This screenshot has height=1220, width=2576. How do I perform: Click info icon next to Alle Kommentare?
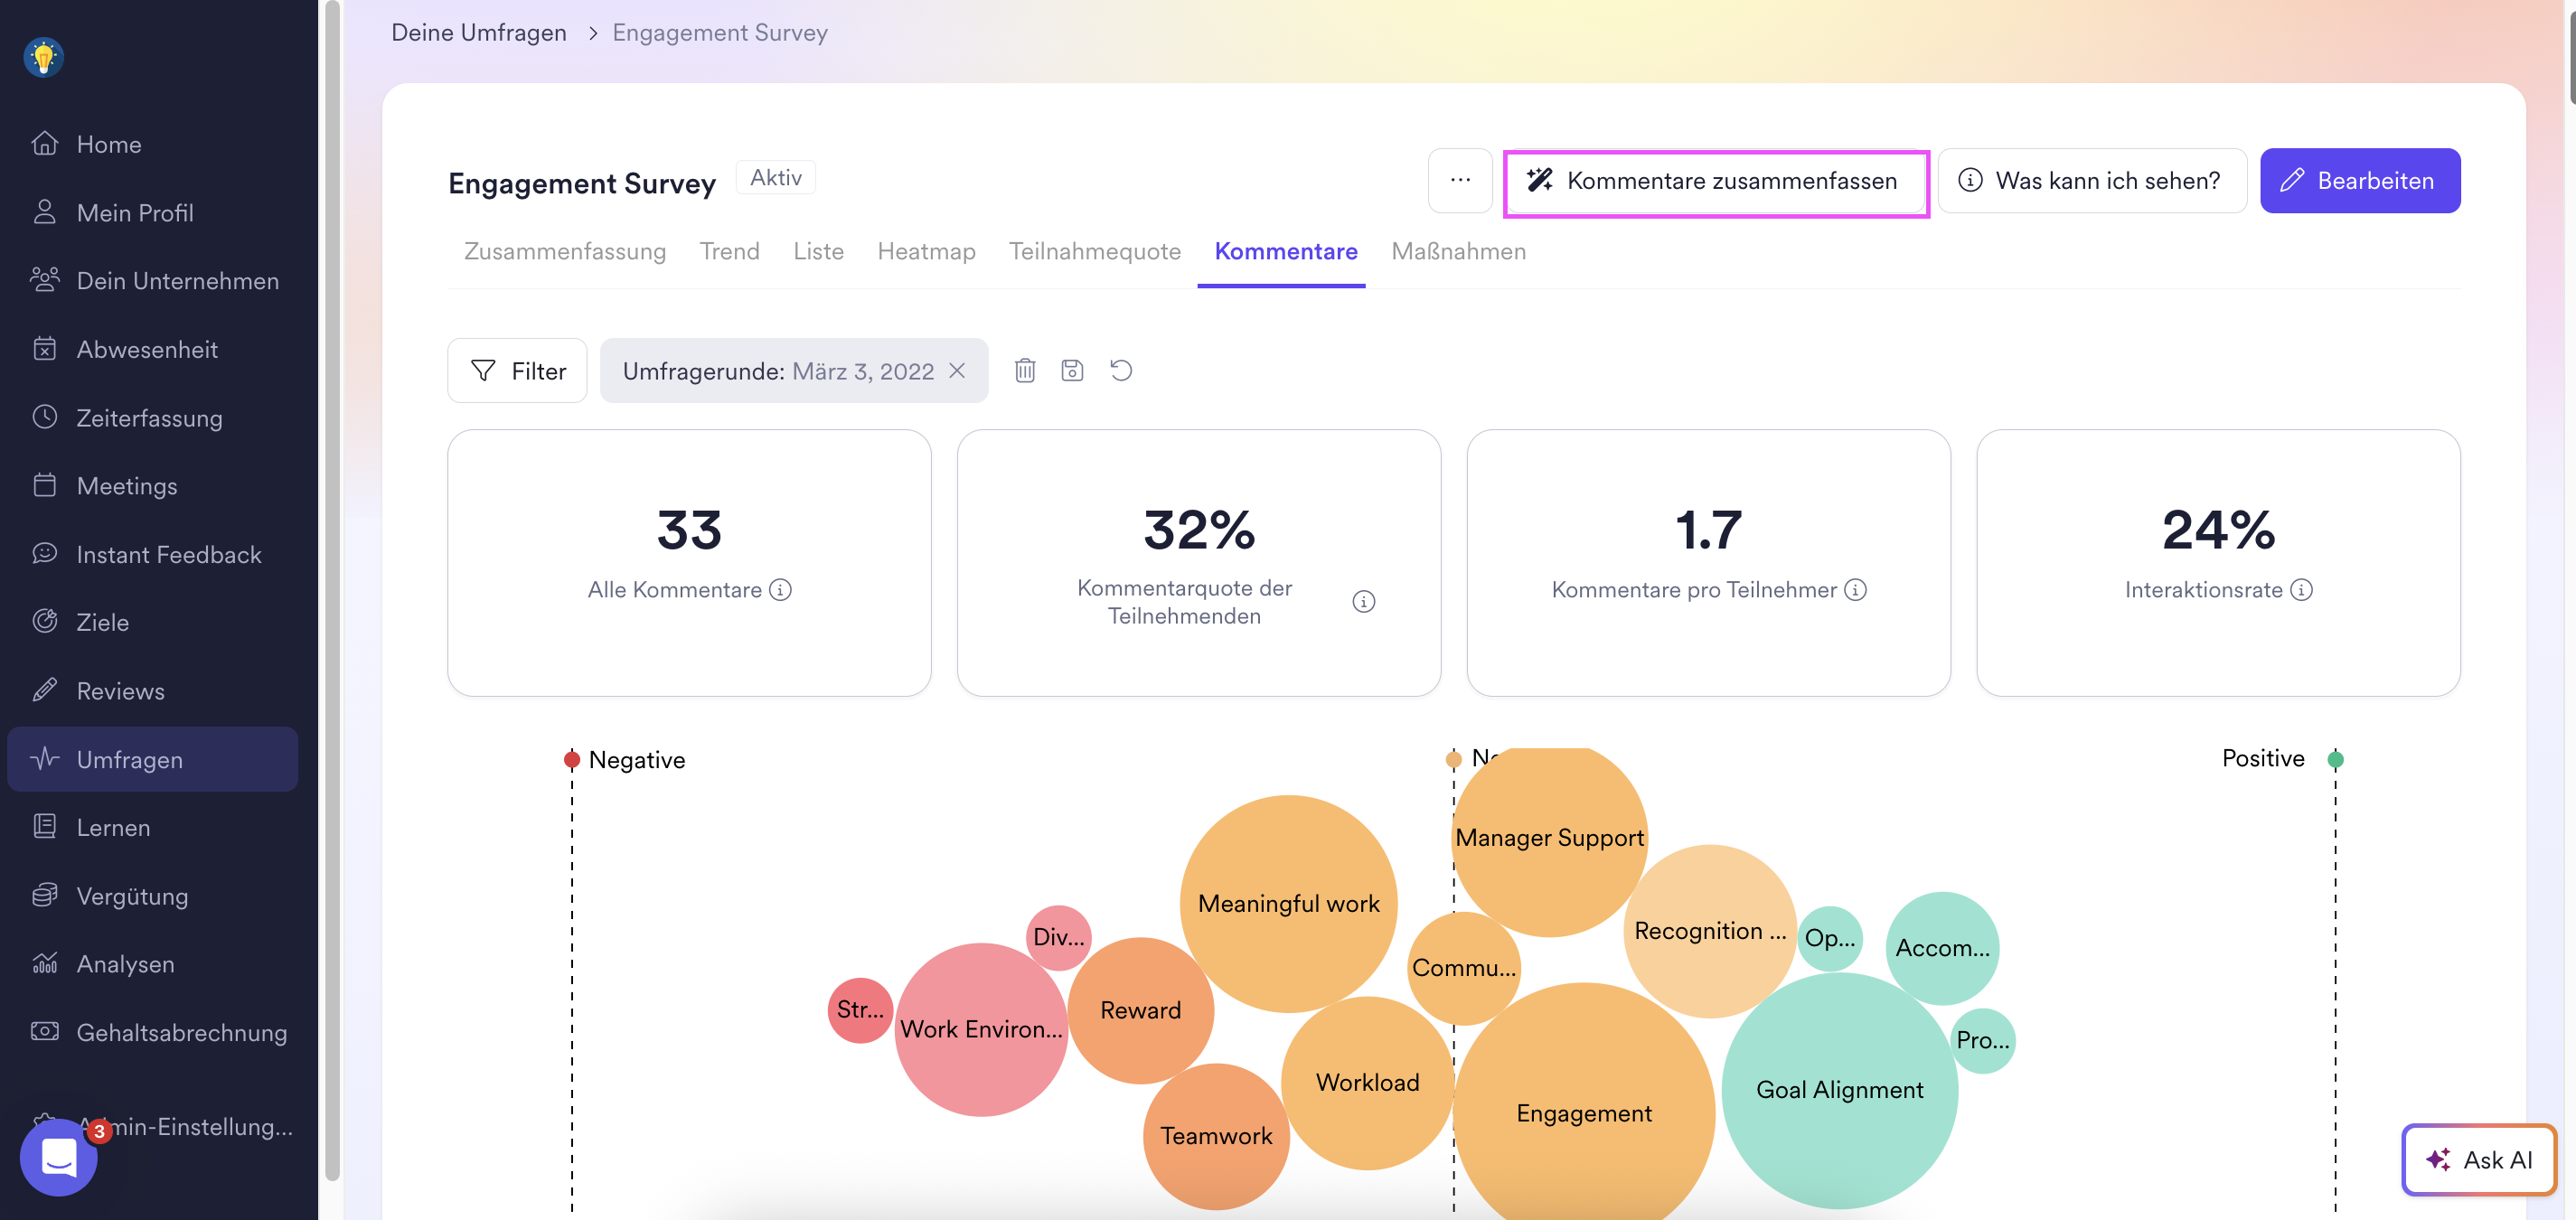click(781, 590)
